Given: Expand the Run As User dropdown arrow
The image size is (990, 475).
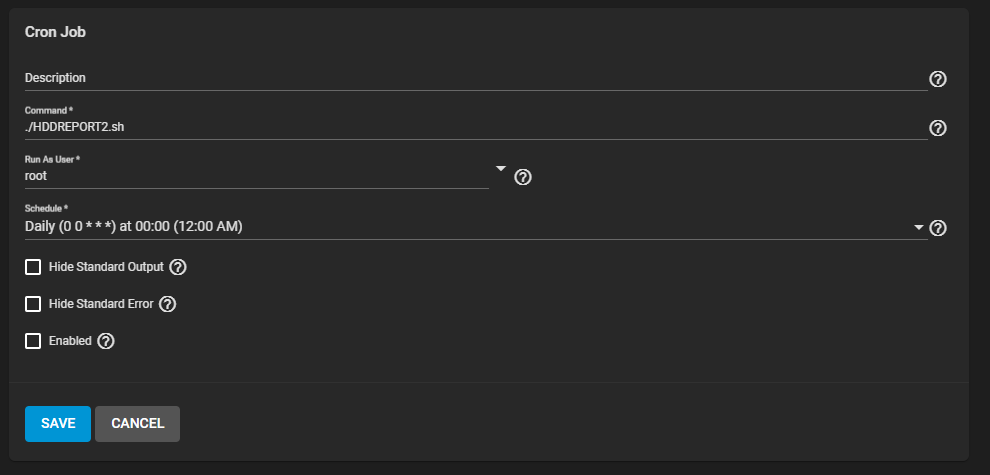Looking at the screenshot, I should (501, 169).
